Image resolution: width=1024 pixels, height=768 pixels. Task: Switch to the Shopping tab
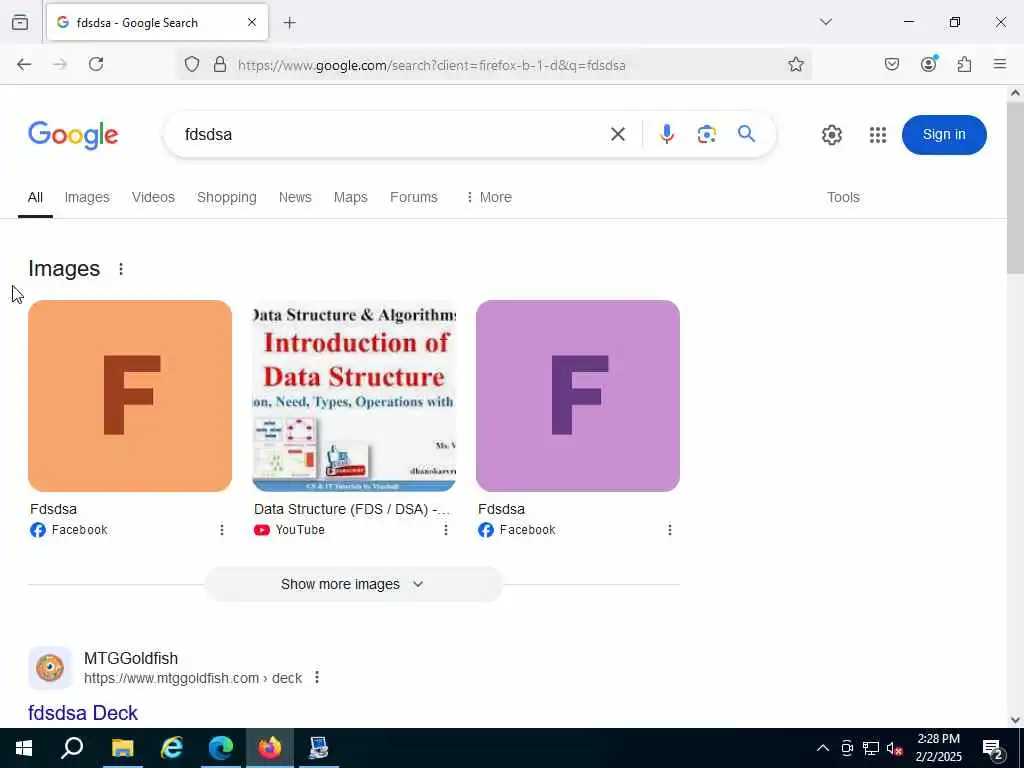227,197
